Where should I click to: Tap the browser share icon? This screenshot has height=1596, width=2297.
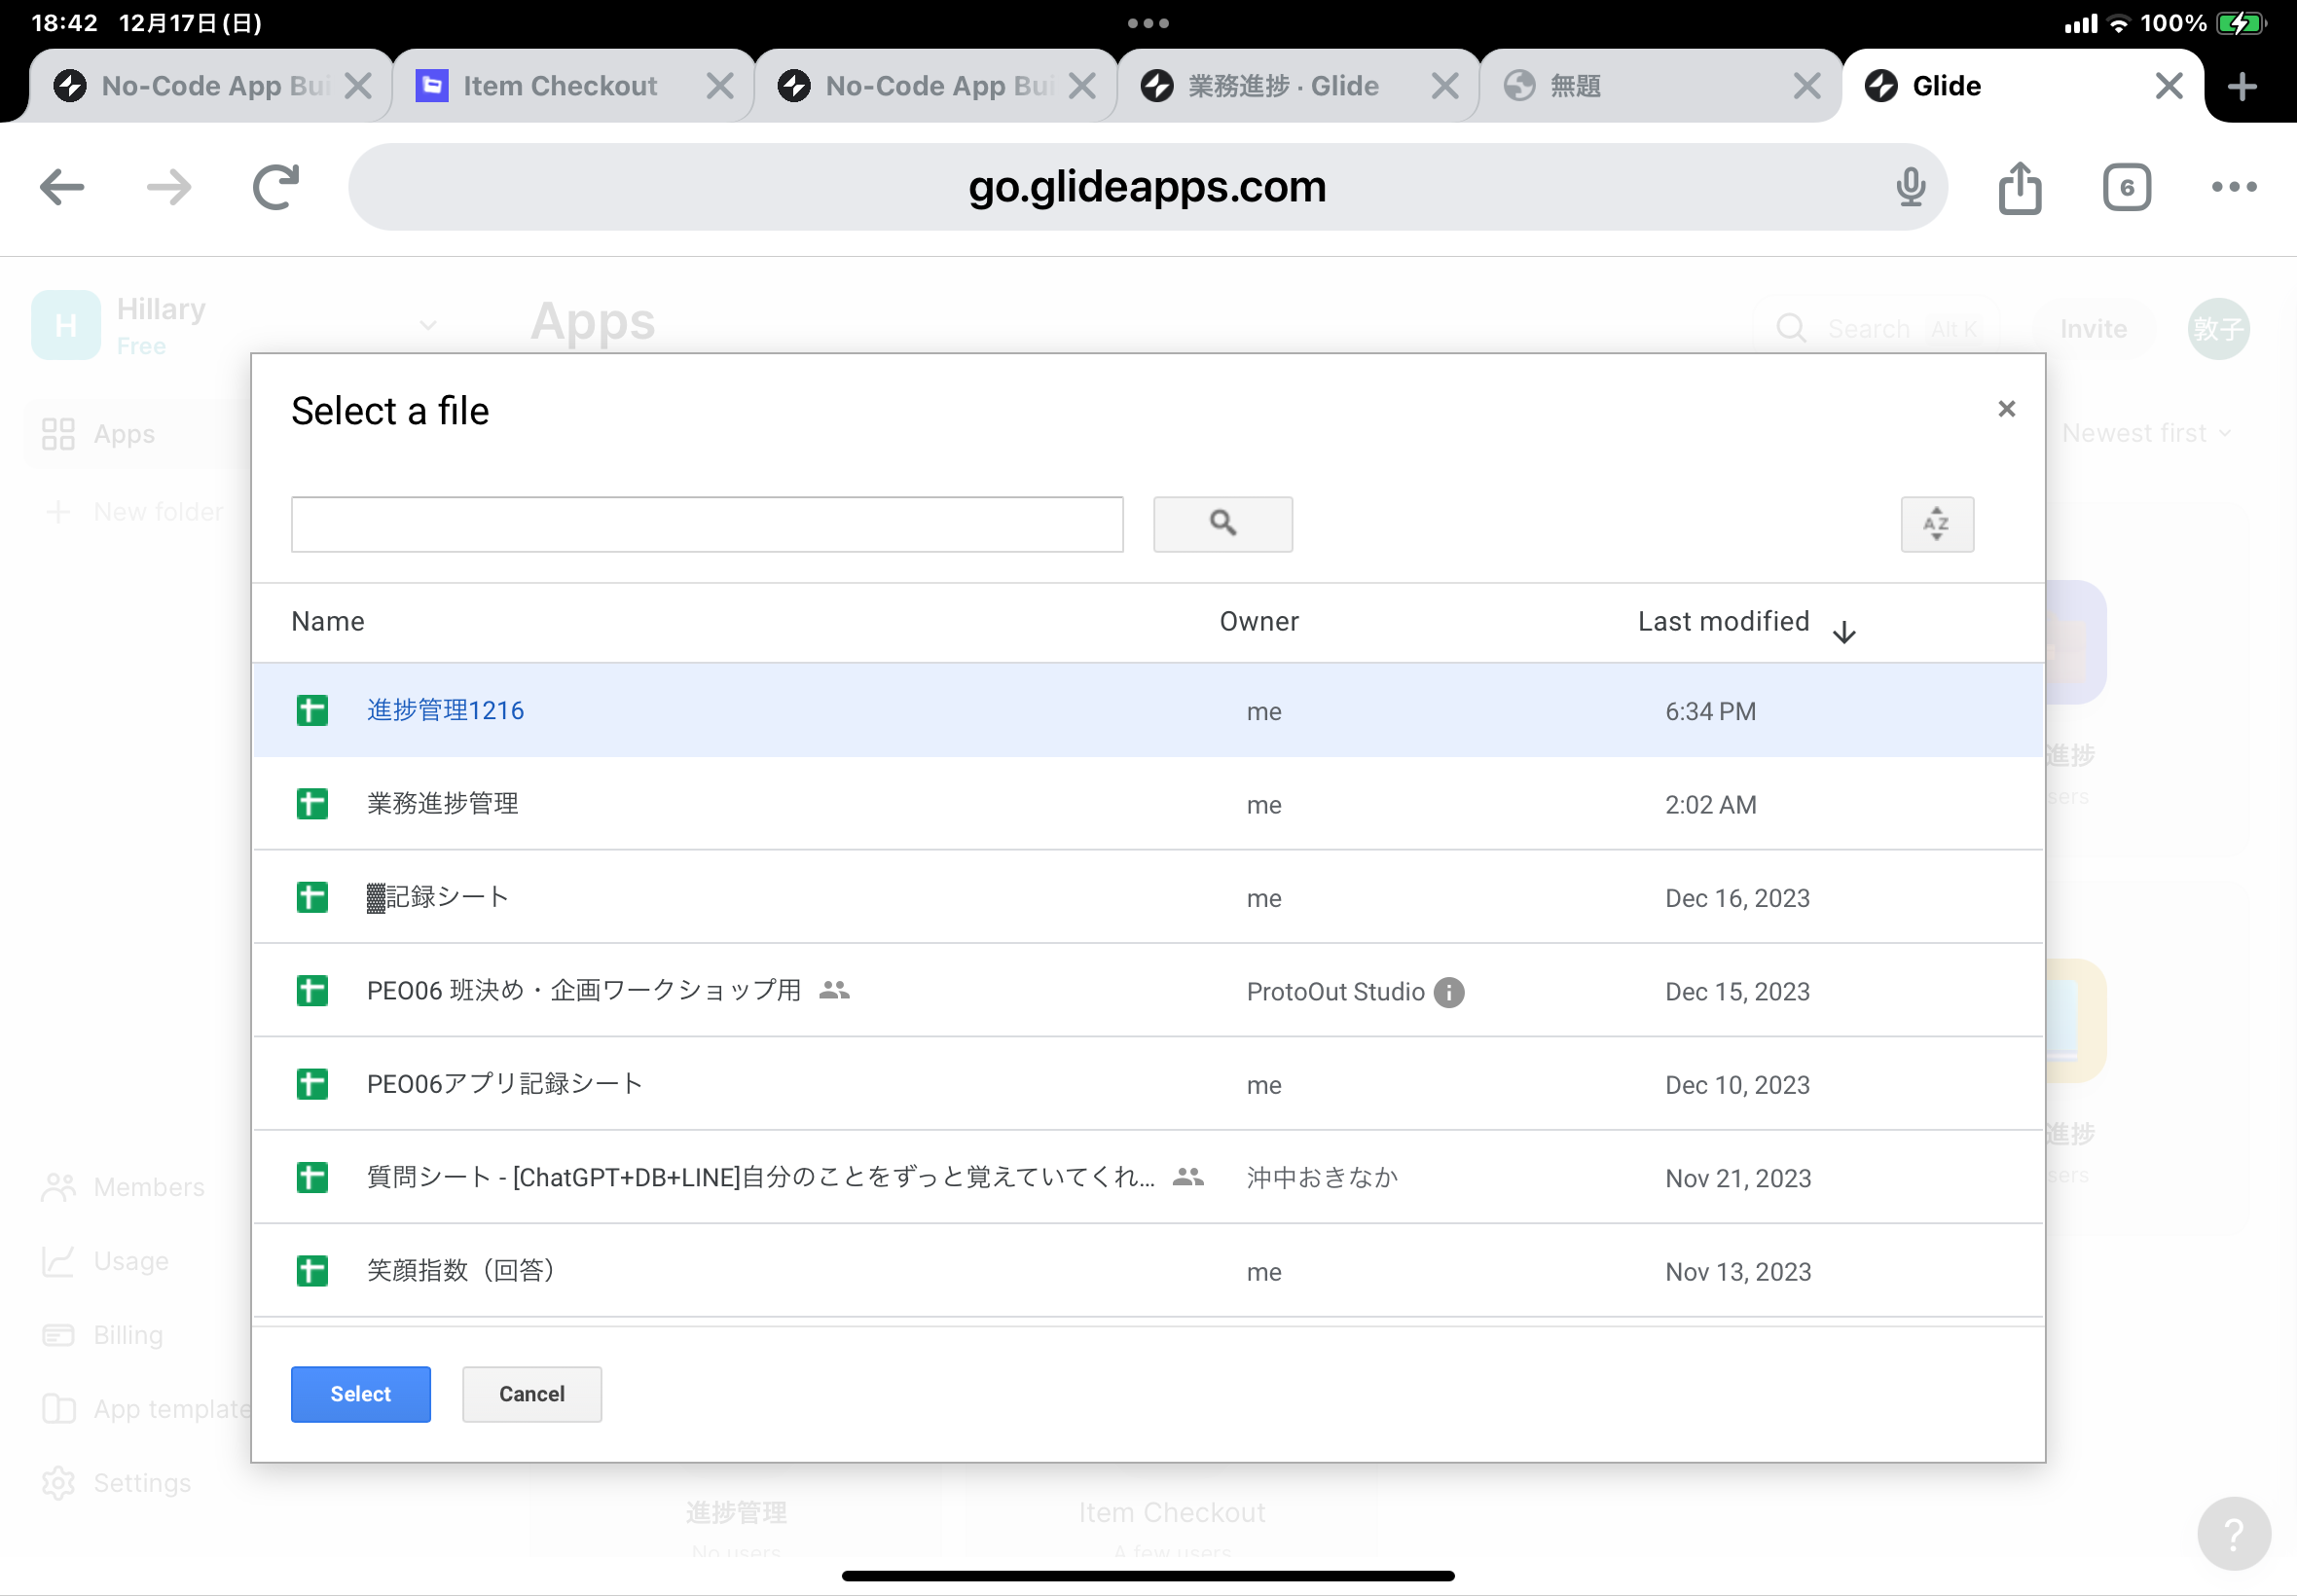[2019, 188]
